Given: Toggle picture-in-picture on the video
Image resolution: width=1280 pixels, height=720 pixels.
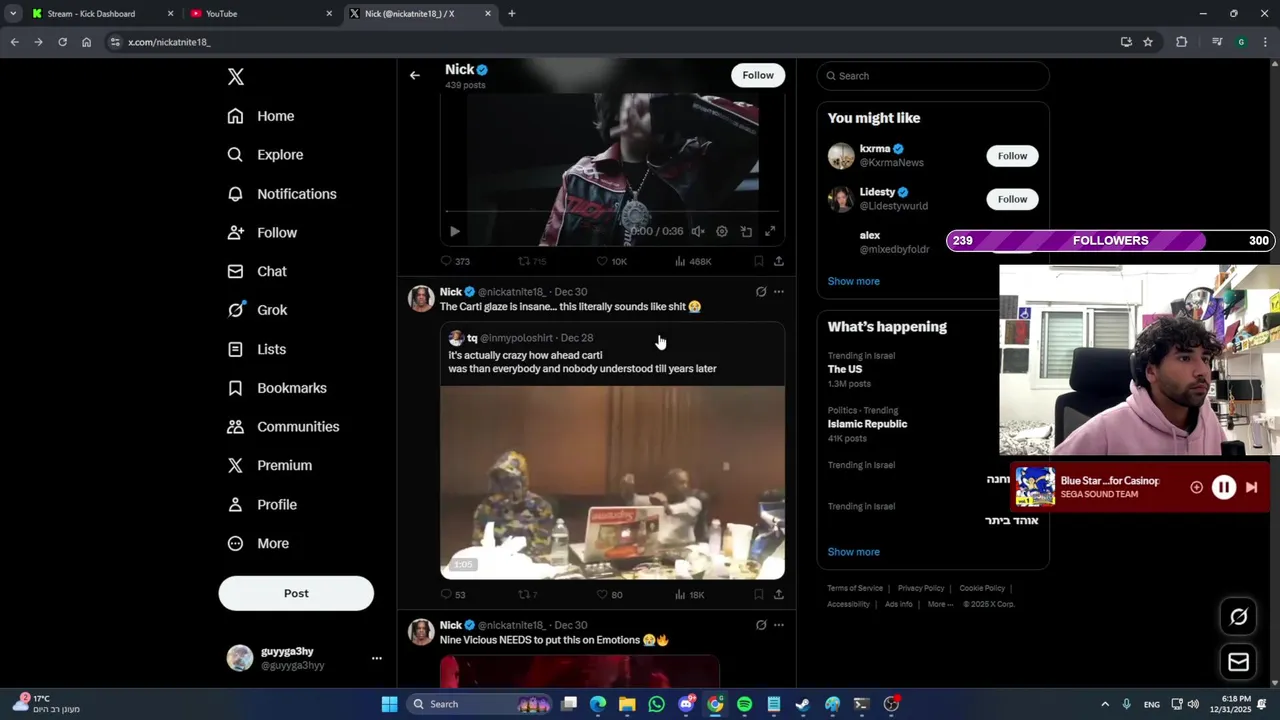Looking at the screenshot, I should pyautogui.click(x=746, y=231).
